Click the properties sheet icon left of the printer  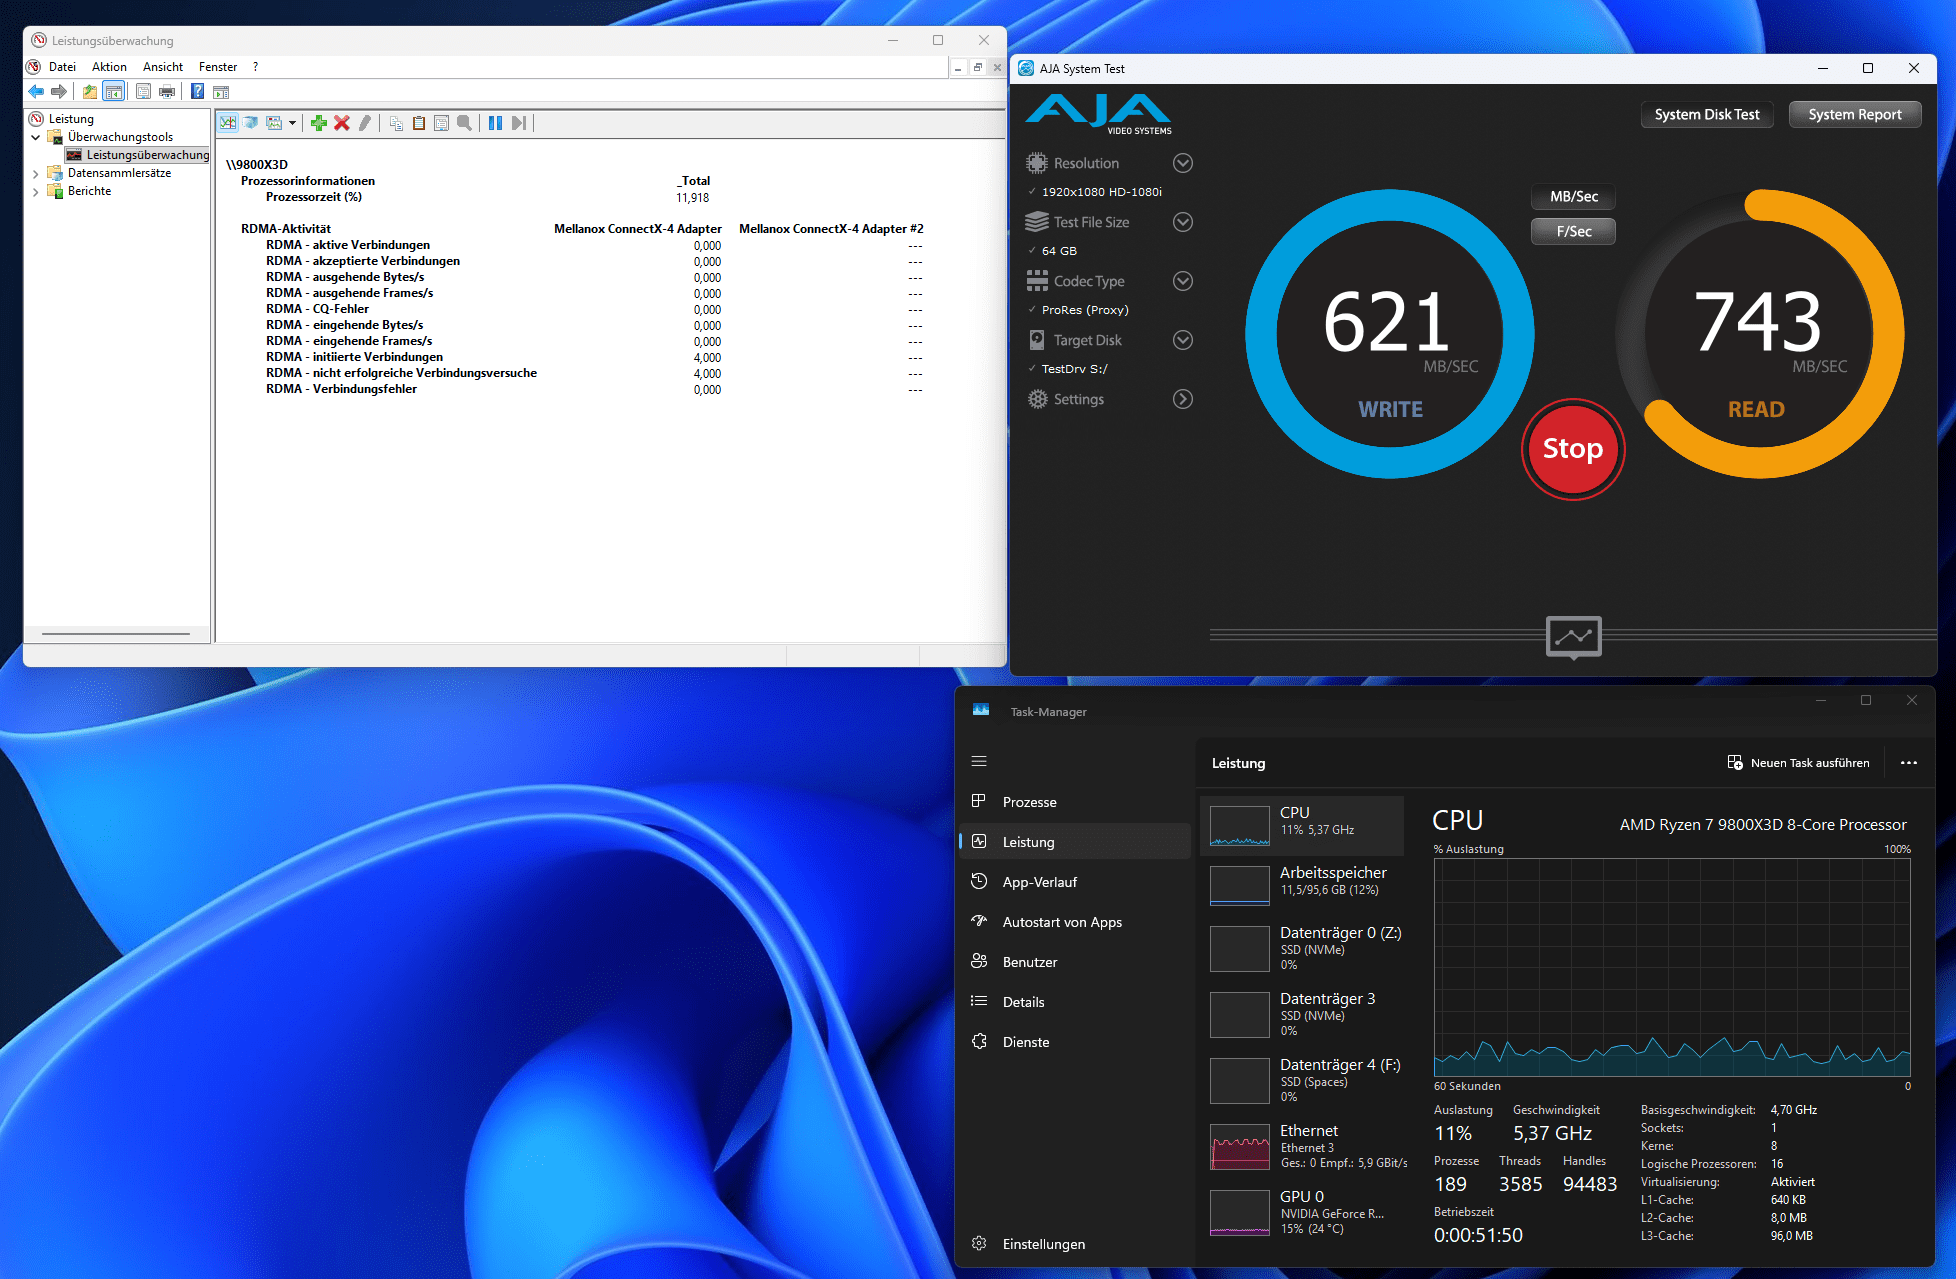[143, 92]
